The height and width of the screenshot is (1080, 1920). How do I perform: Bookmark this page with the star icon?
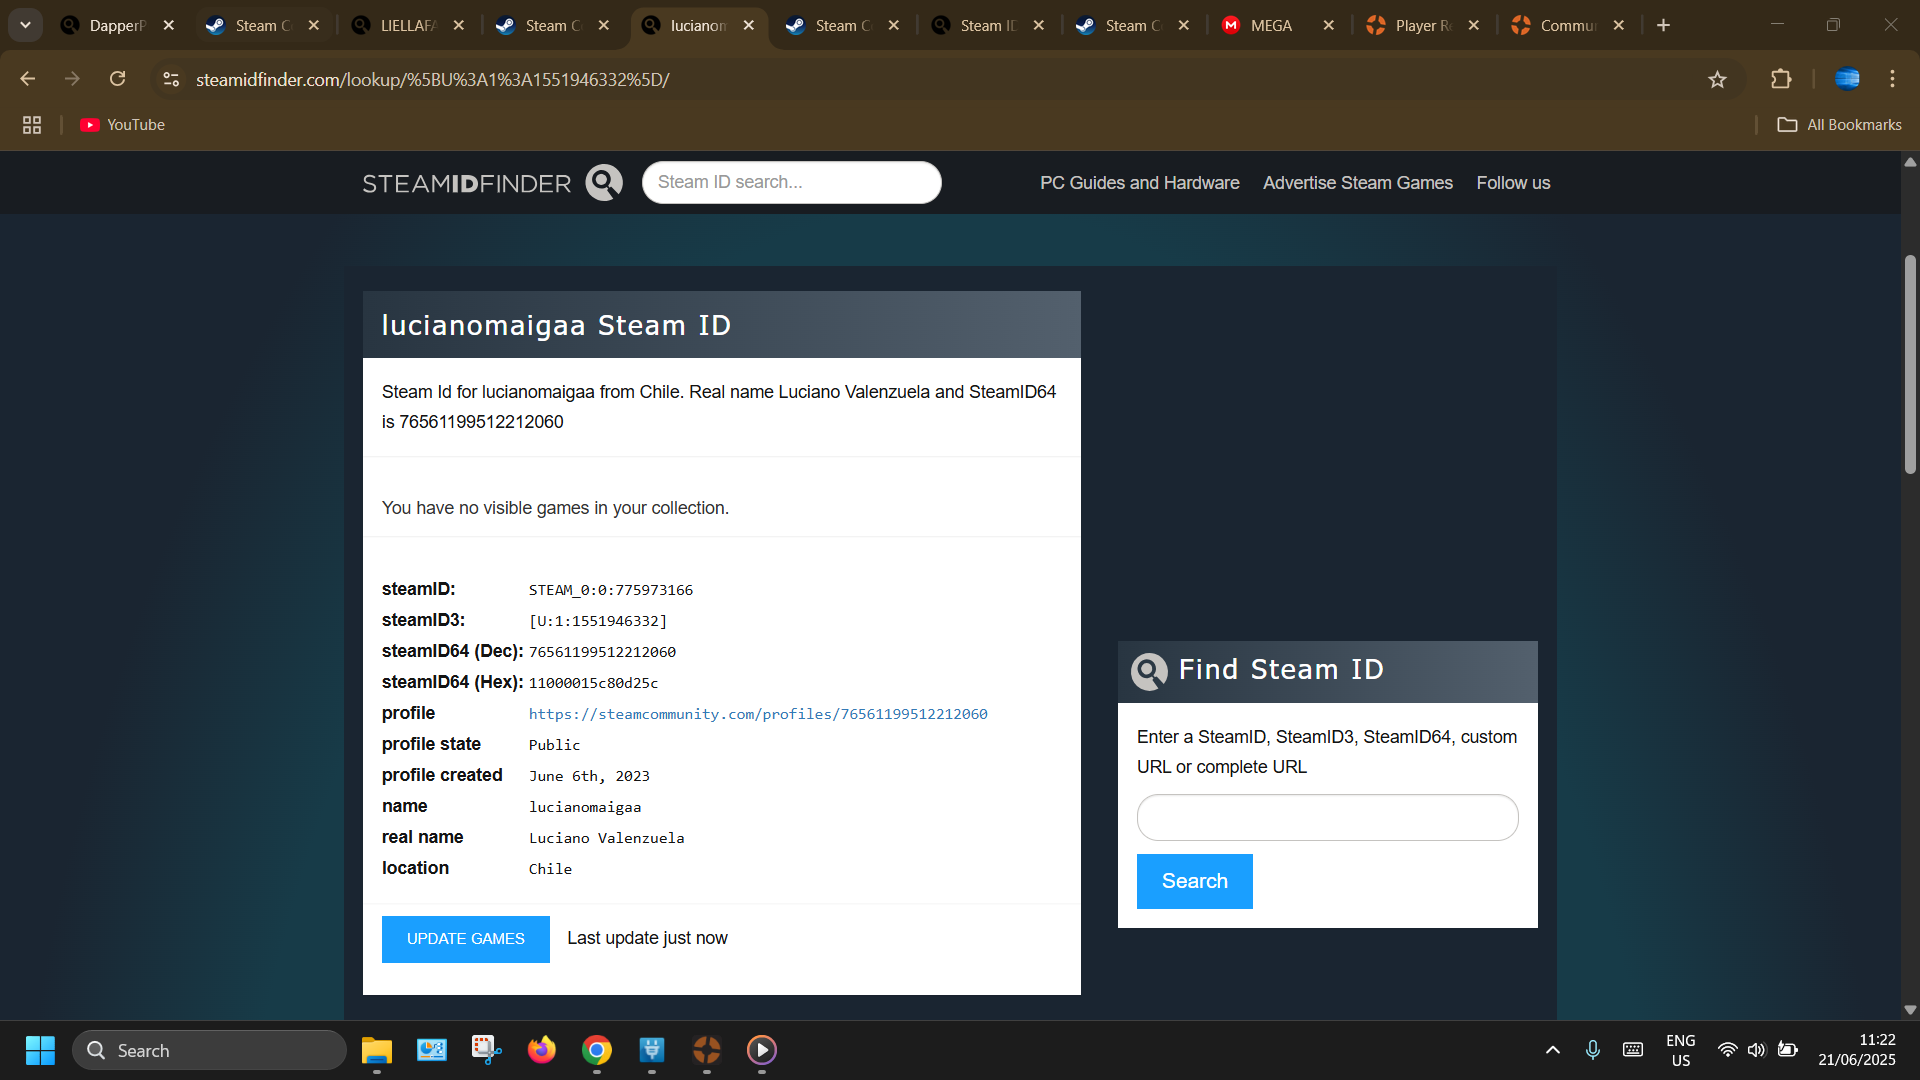point(1717,79)
